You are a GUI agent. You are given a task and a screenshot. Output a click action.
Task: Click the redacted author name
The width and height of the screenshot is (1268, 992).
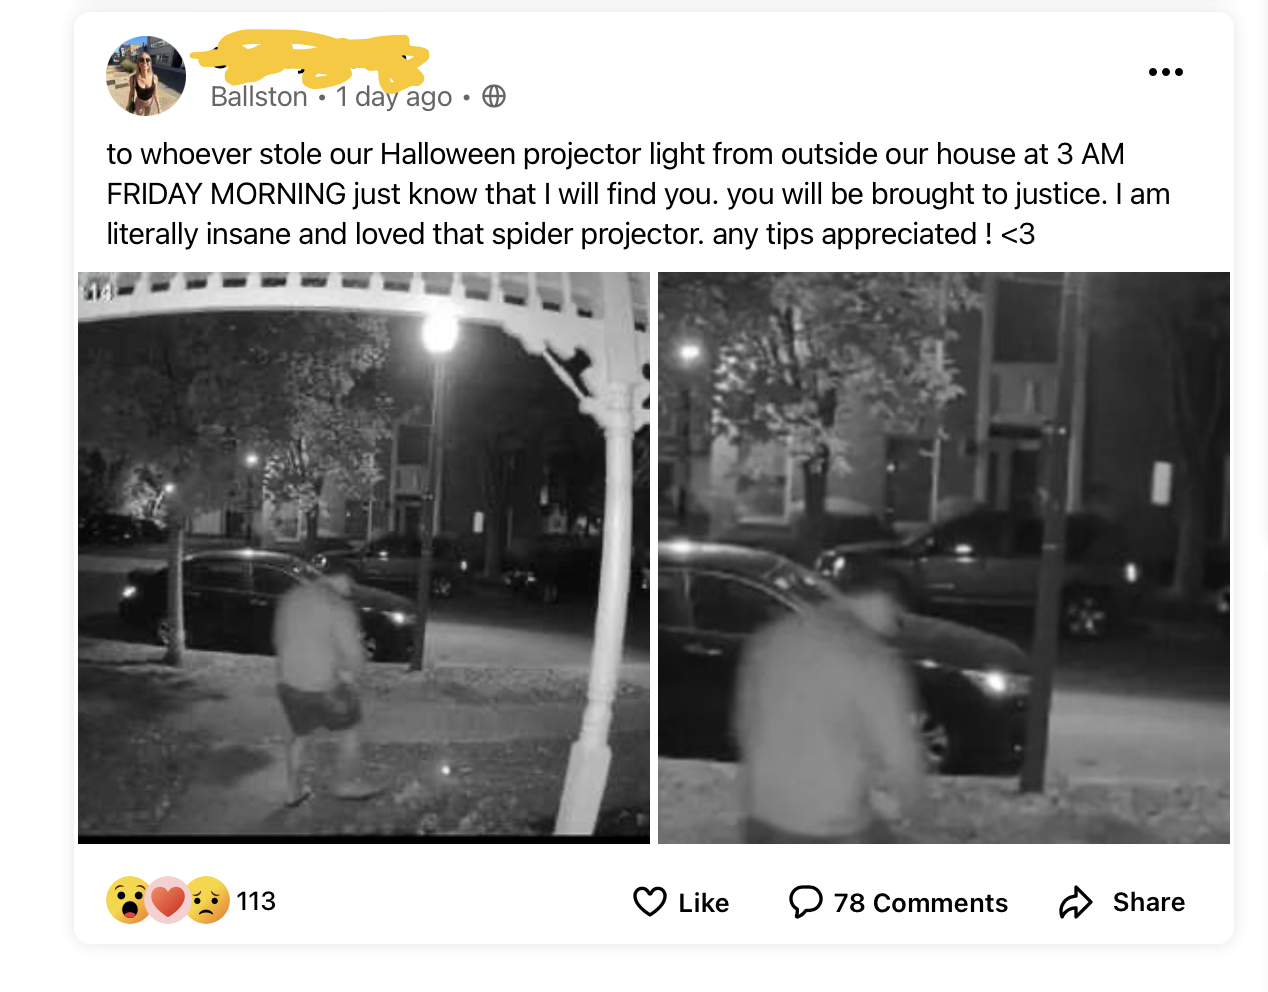(x=311, y=59)
